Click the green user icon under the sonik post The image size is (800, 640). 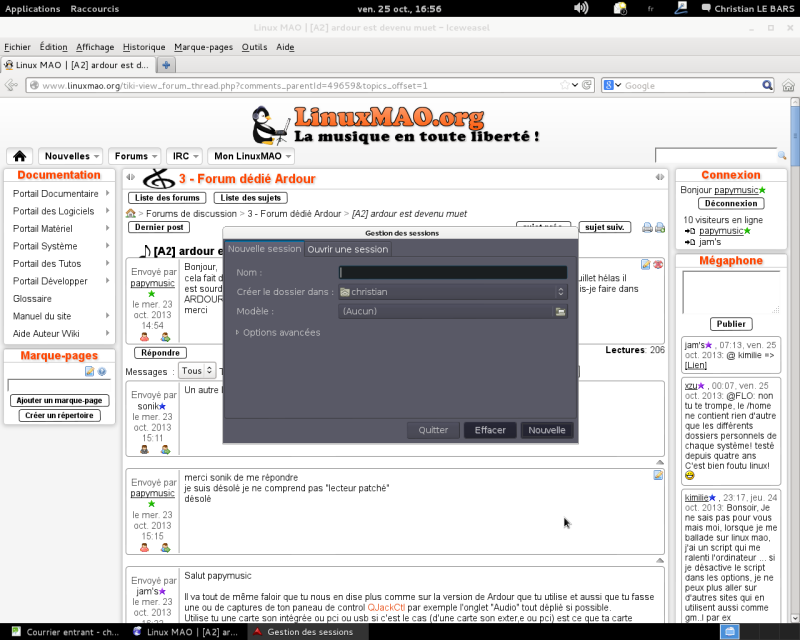[x=165, y=450]
